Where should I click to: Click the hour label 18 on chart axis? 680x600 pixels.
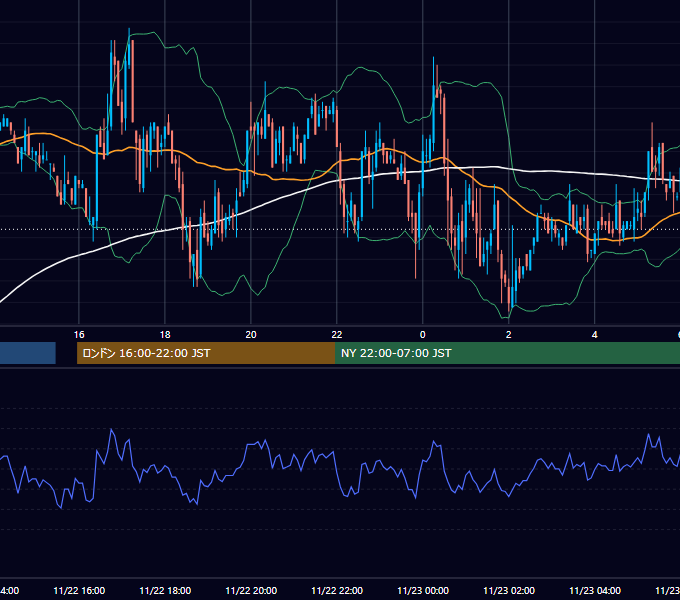(165, 335)
